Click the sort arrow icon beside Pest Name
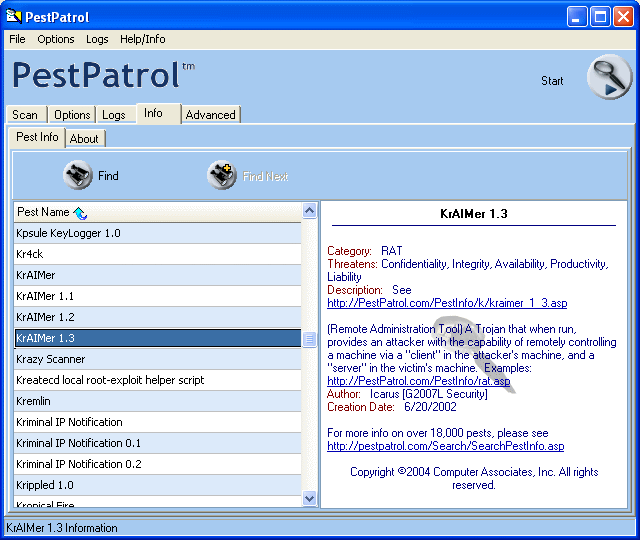The image size is (640, 540). point(80,213)
